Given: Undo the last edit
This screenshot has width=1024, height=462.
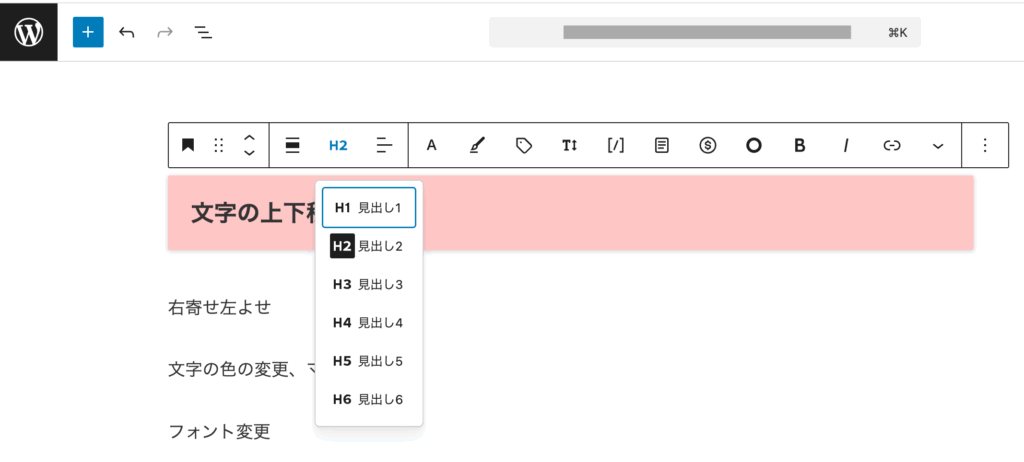Looking at the screenshot, I should 127,32.
